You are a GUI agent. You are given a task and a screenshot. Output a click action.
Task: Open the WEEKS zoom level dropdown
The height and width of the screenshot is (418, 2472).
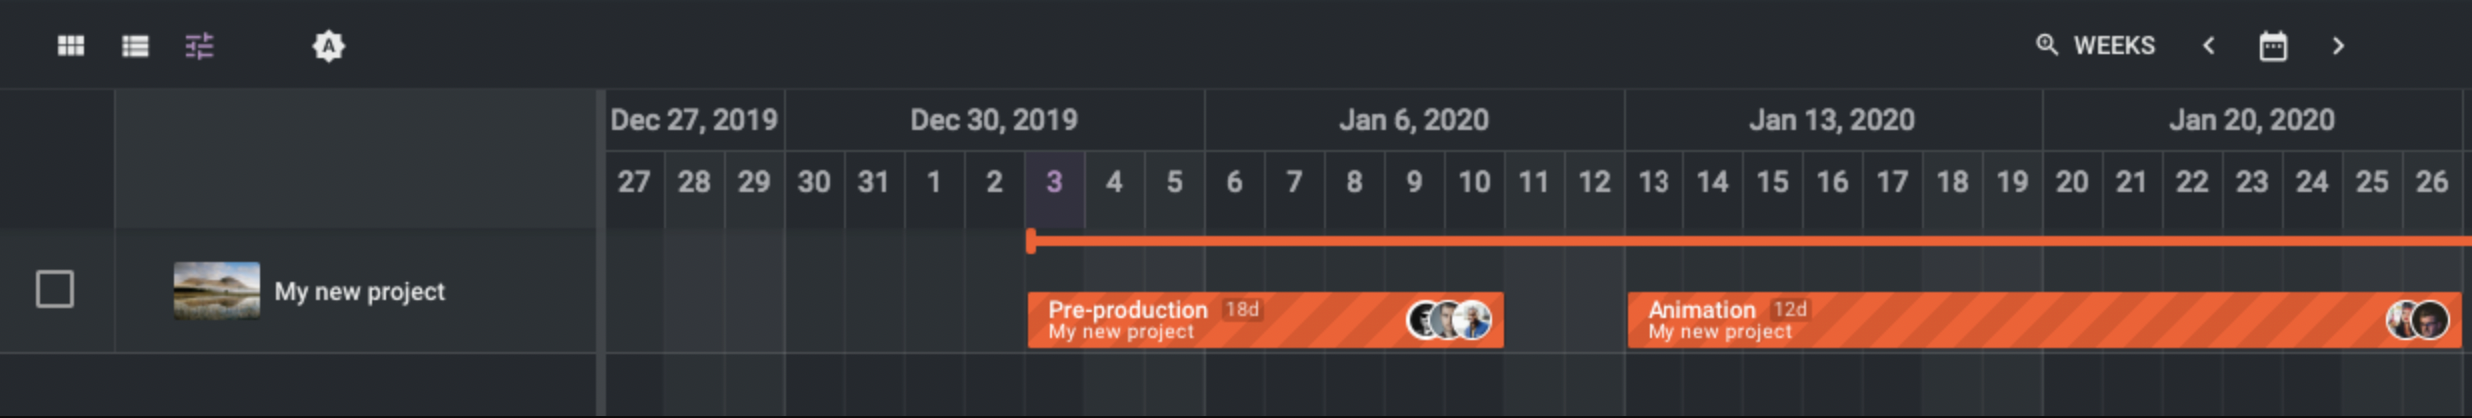coord(2114,46)
